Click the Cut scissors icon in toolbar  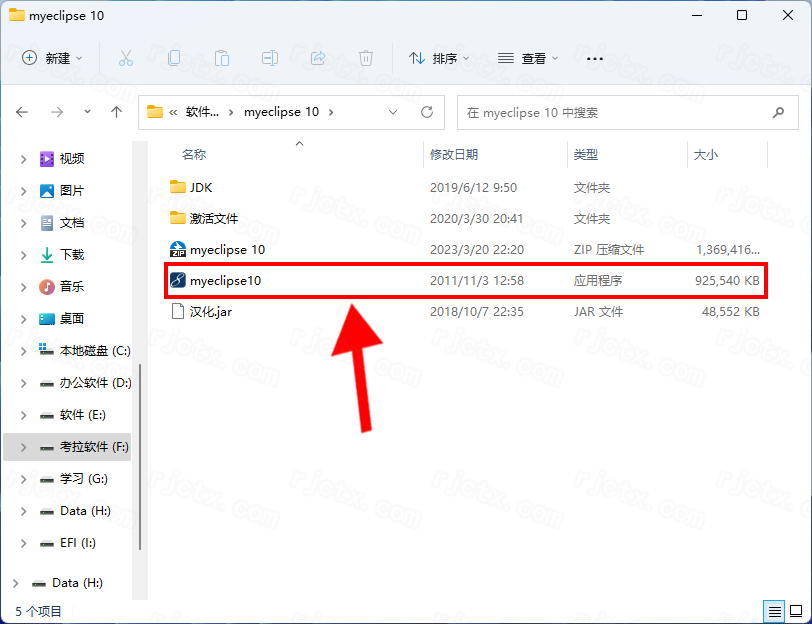tap(126, 58)
